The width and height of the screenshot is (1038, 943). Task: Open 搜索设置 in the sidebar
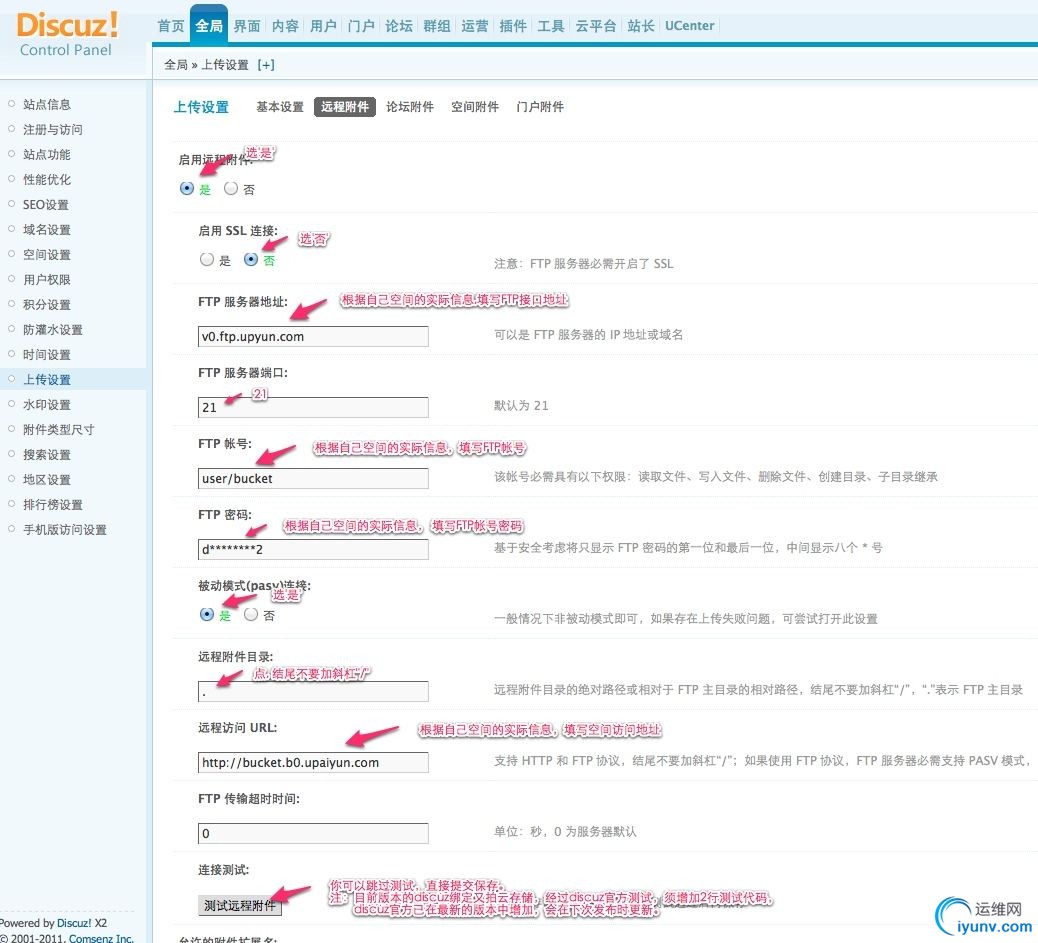(47, 454)
